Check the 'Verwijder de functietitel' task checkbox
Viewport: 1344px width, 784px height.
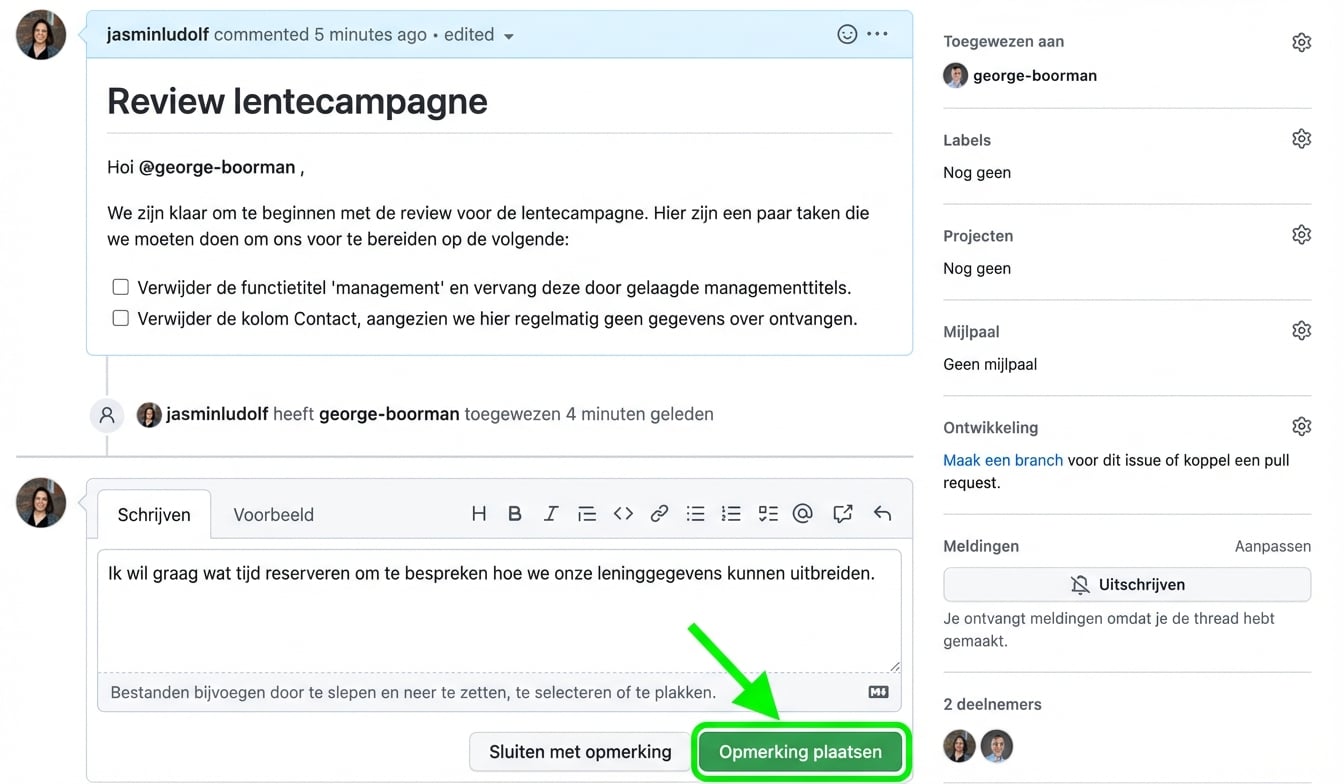tap(120, 287)
